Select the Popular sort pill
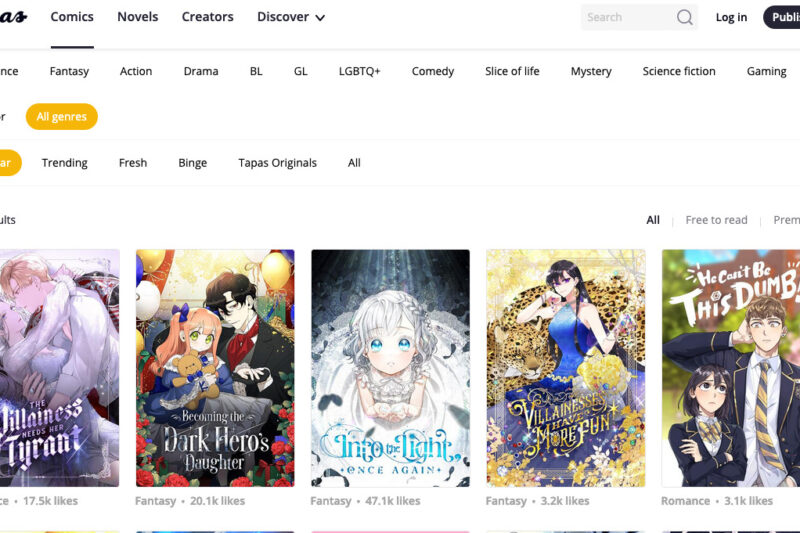800x533 pixels. tap(9, 163)
